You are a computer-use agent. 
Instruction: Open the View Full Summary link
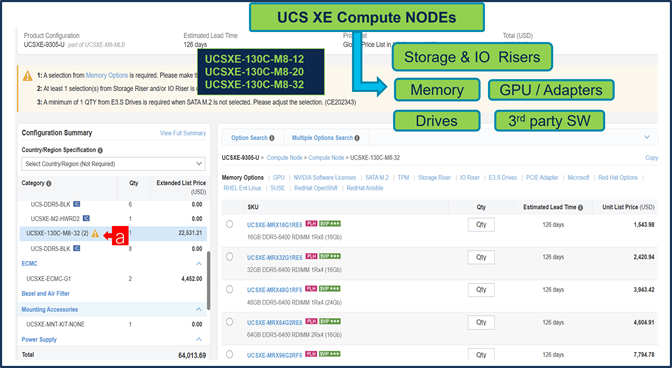(183, 133)
